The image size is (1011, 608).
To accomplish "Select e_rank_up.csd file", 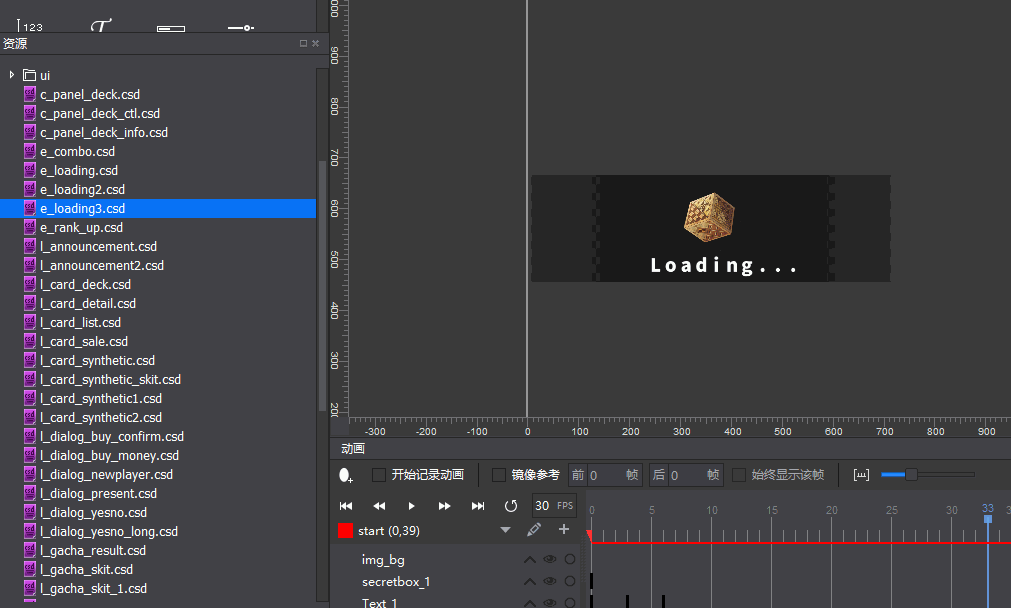I will [x=81, y=228].
